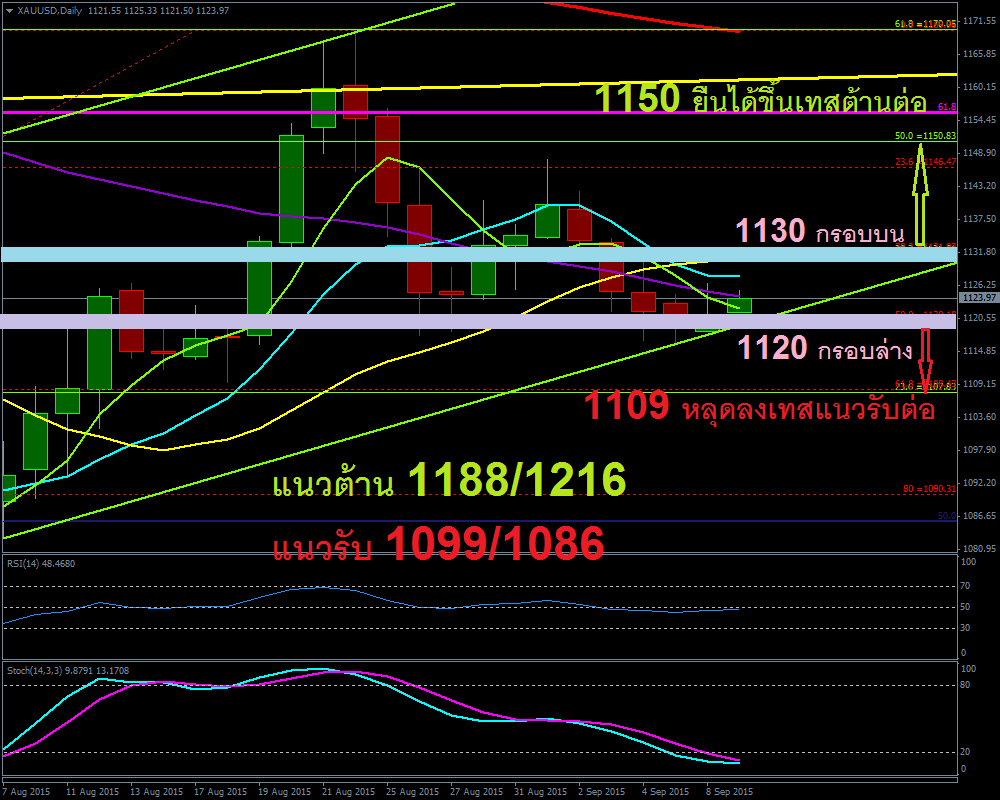The image size is (1000, 800).
Task: Click the RSI(14) 48.4680 indicator label
Action: pyautogui.click(x=40, y=563)
